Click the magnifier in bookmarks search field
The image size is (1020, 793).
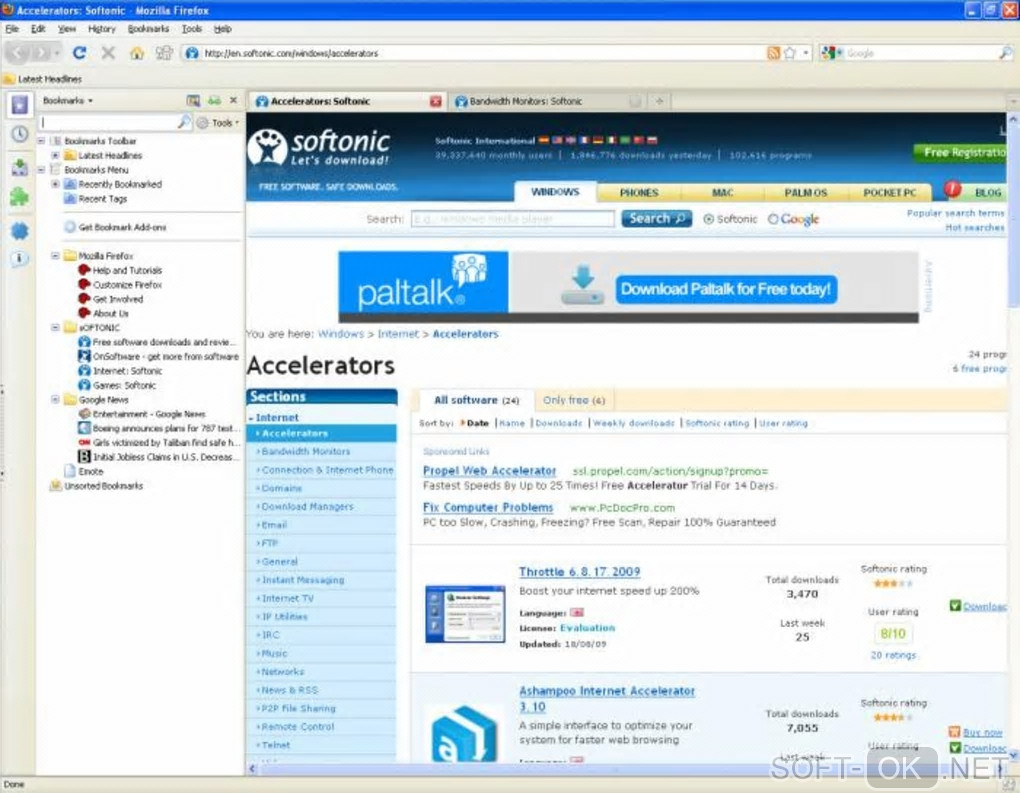[184, 122]
